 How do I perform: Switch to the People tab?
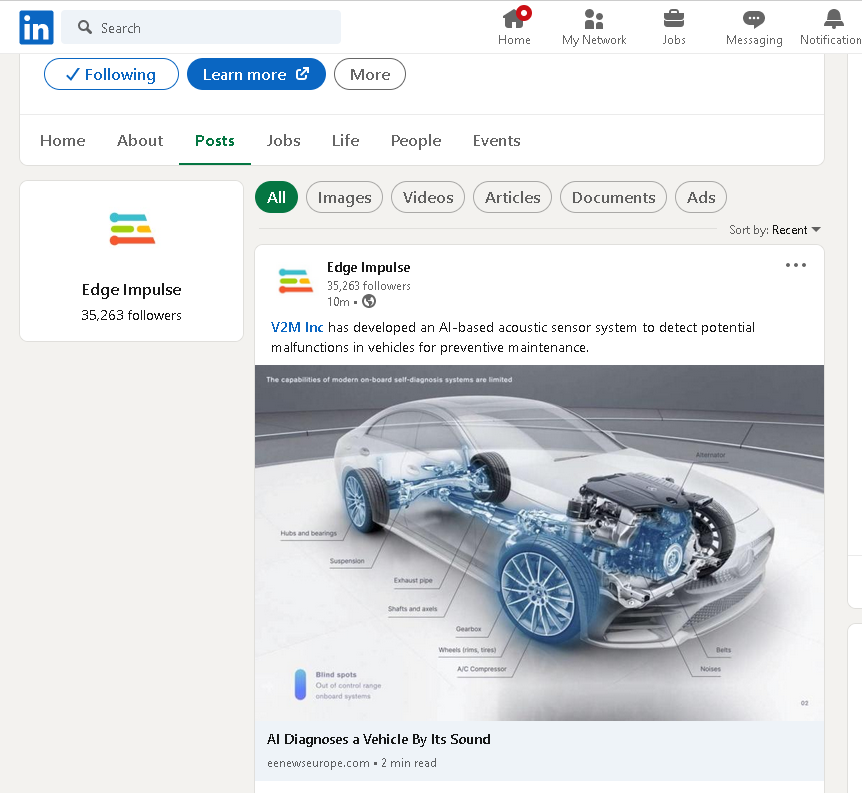coord(416,140)
